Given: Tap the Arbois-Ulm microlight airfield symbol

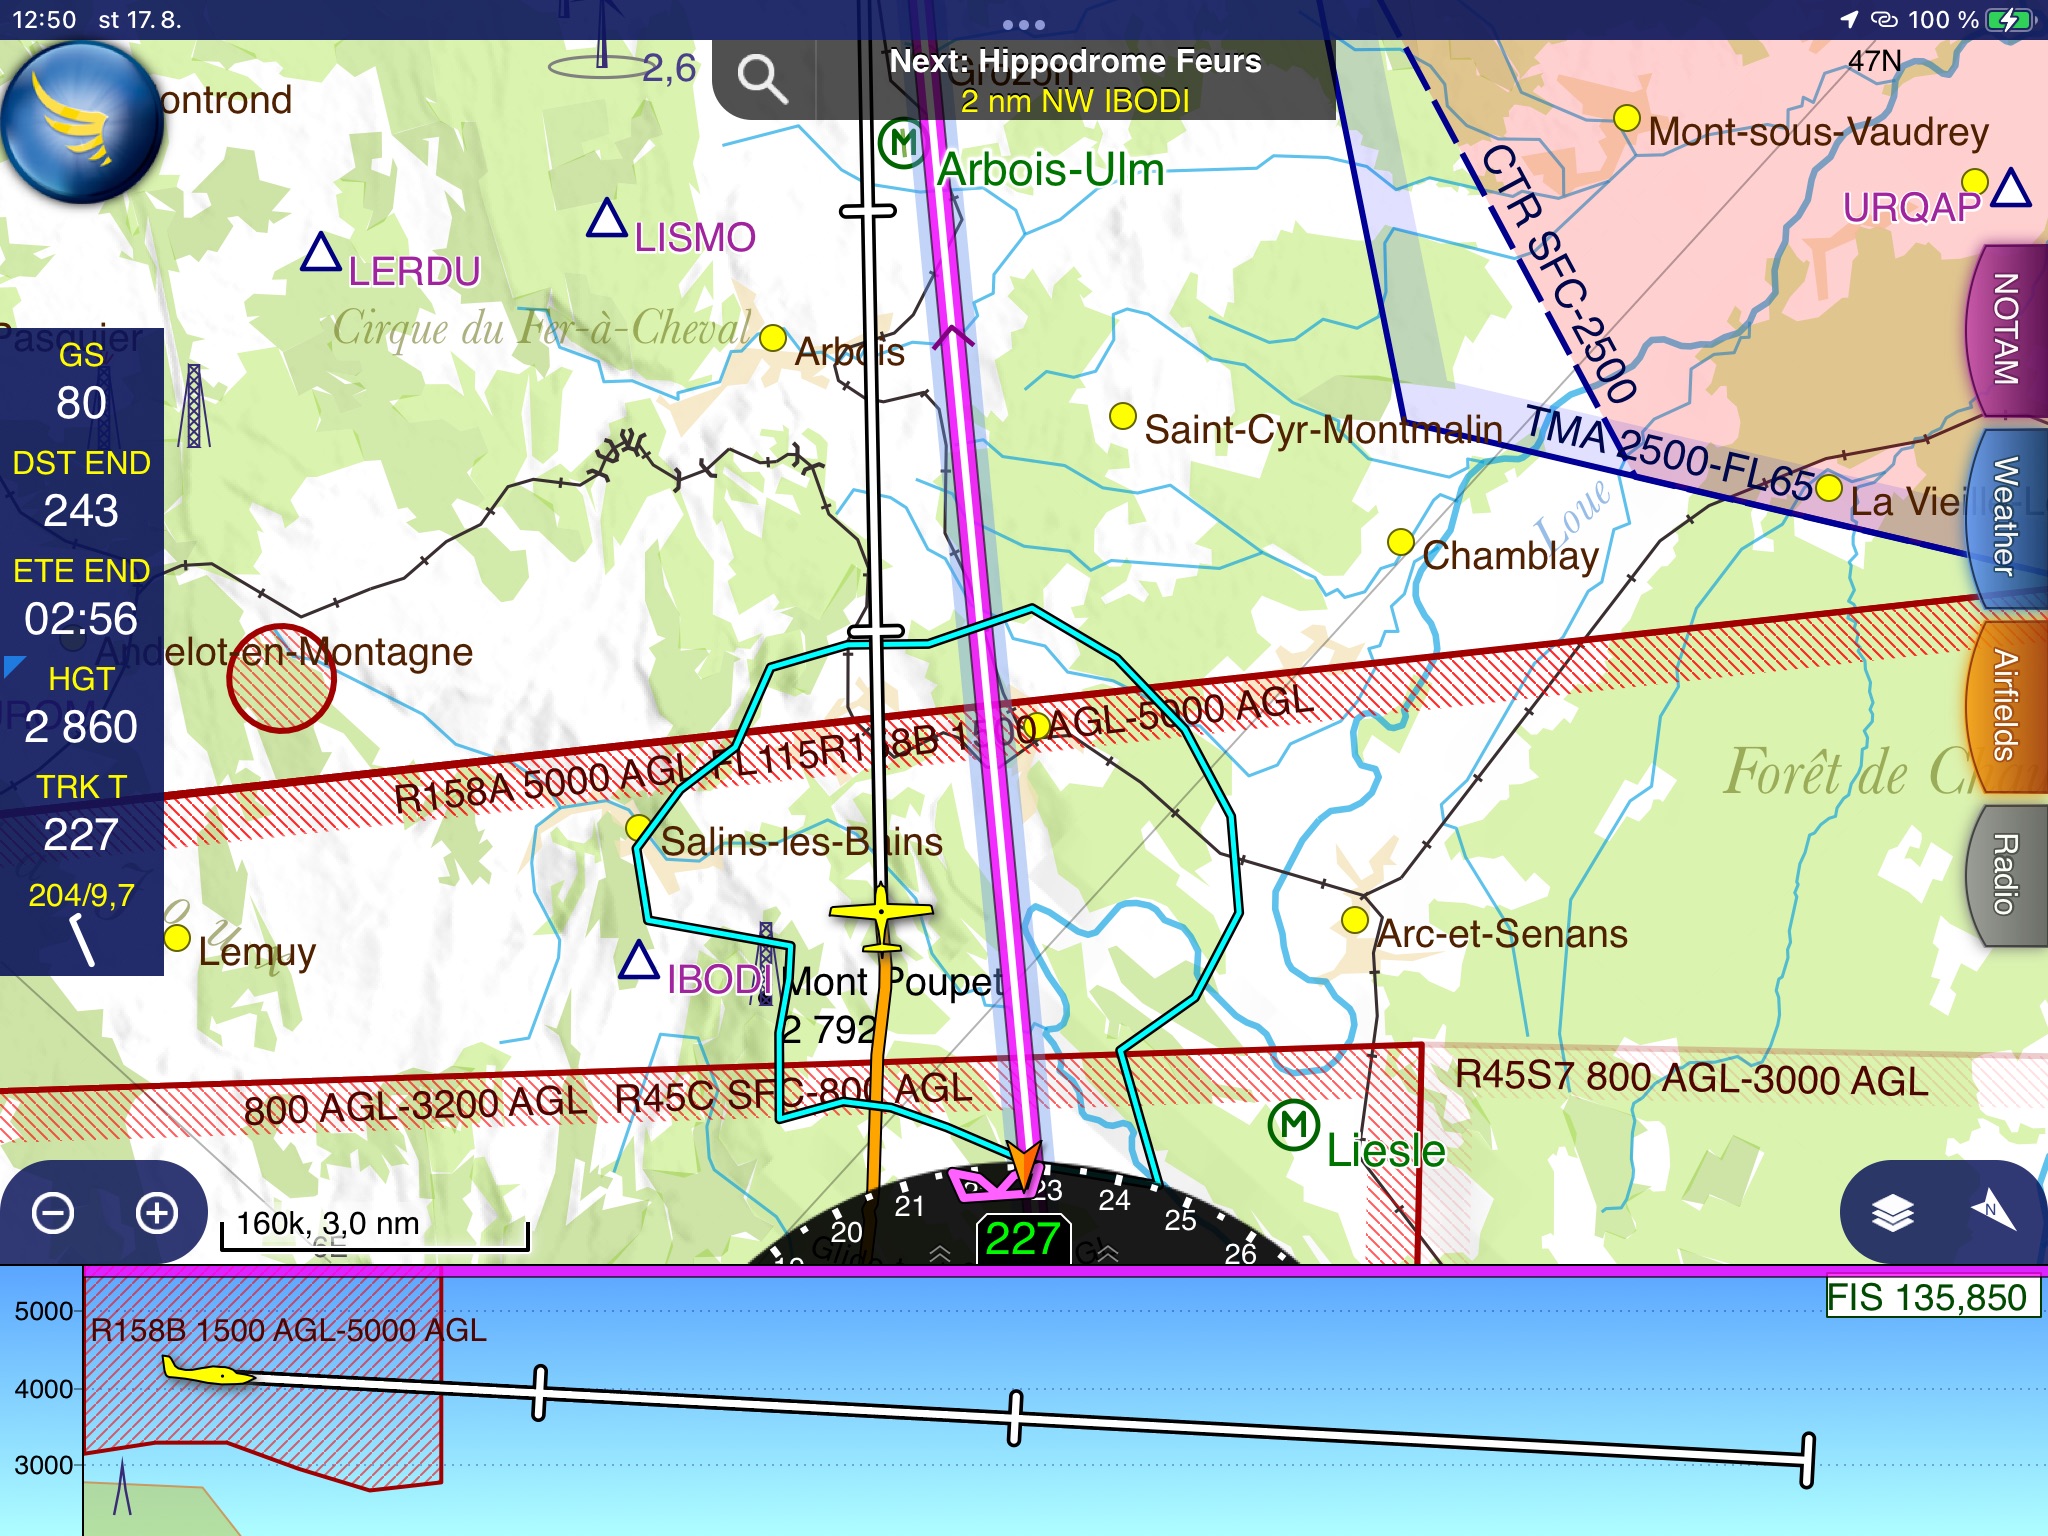Looking at the screenshot, I should click(902, 143).
